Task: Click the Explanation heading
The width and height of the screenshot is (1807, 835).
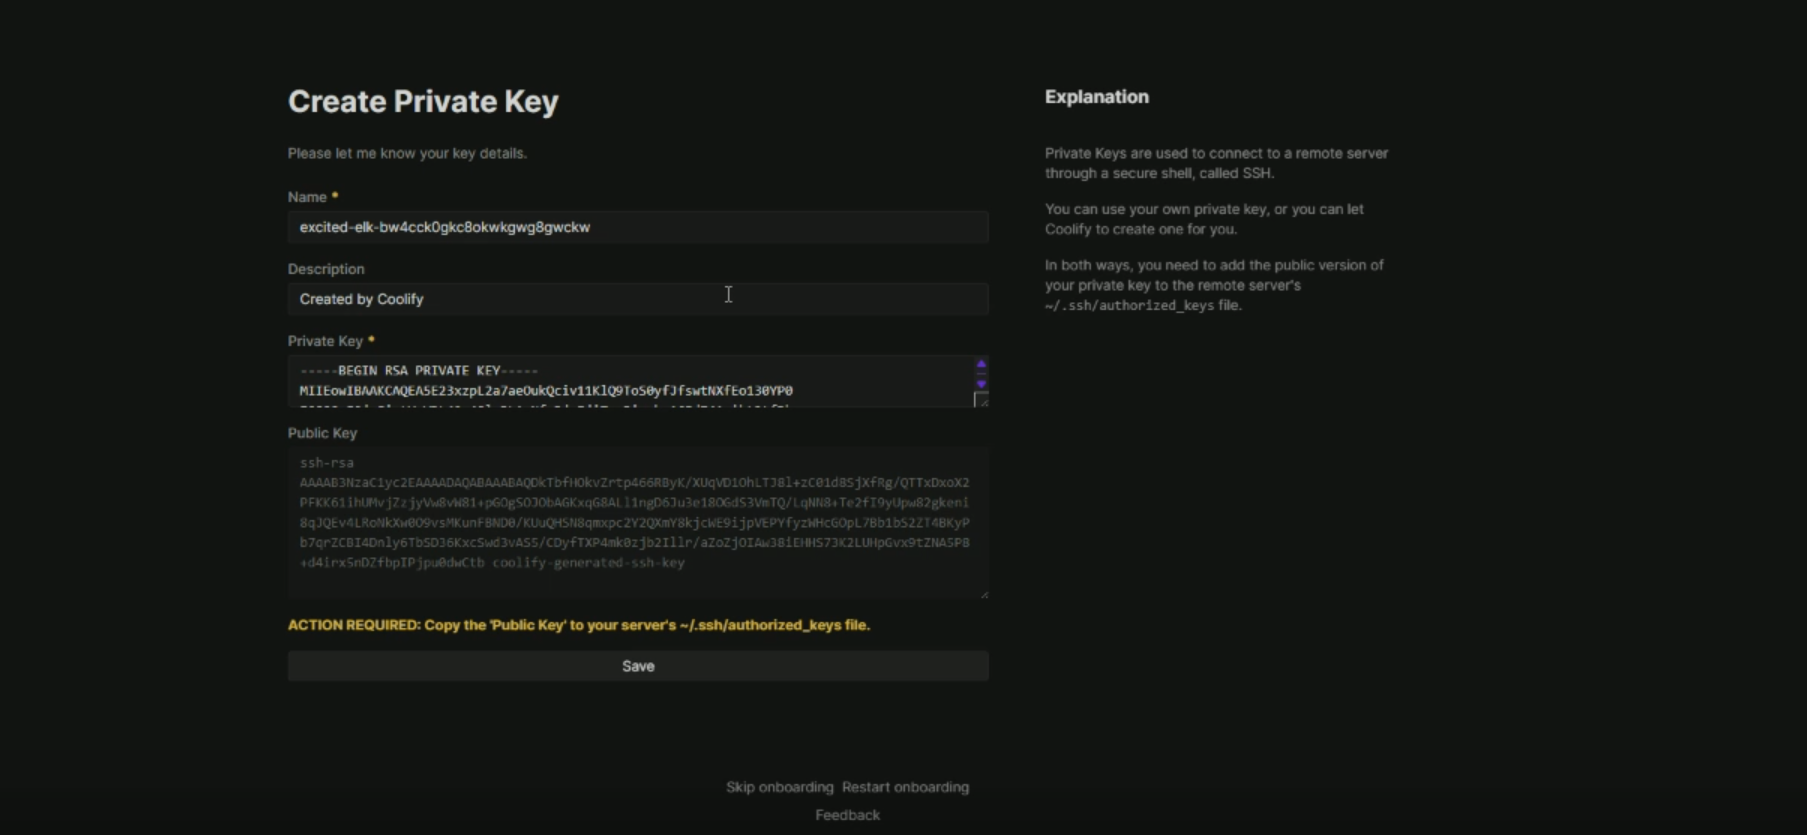Action: pos(1096,97)
